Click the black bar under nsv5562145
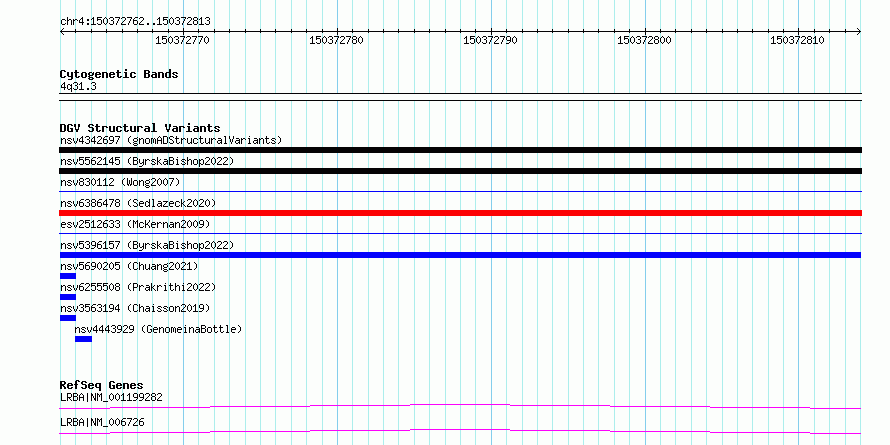This screenshot has width=890, height=445. [x=460, y=171]
